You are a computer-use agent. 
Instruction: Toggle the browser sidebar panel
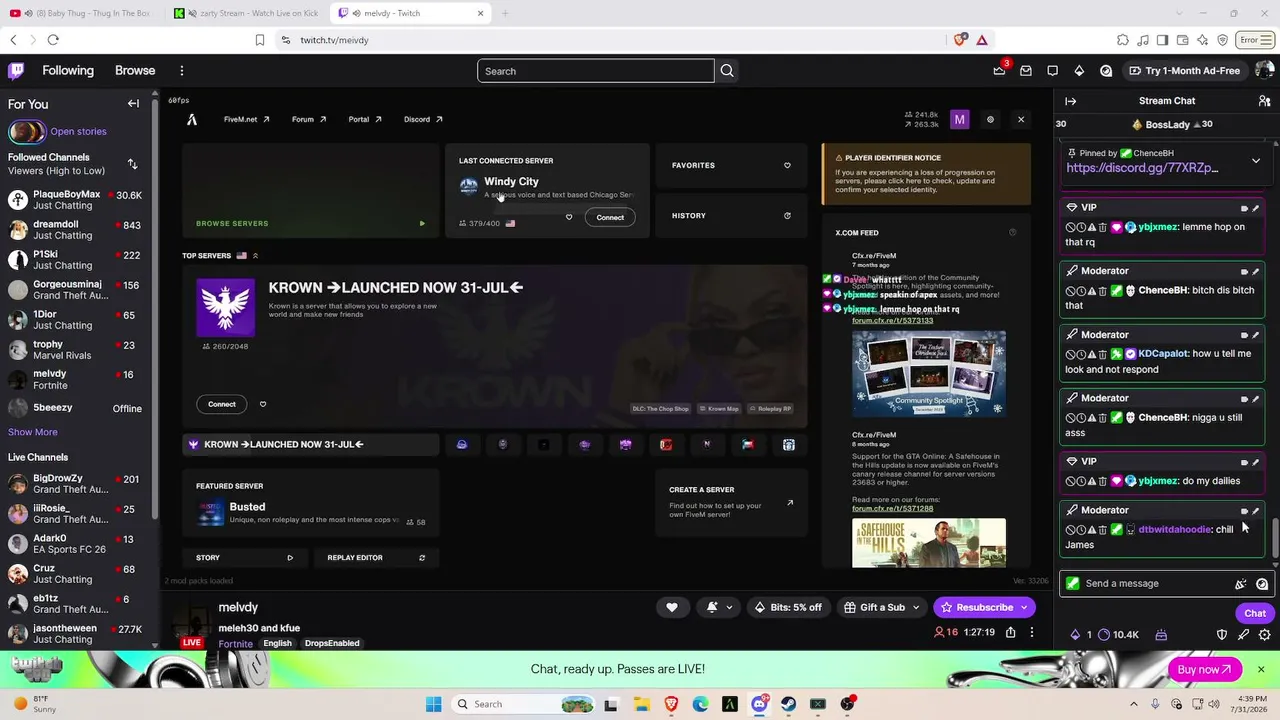coord(1162,40)
